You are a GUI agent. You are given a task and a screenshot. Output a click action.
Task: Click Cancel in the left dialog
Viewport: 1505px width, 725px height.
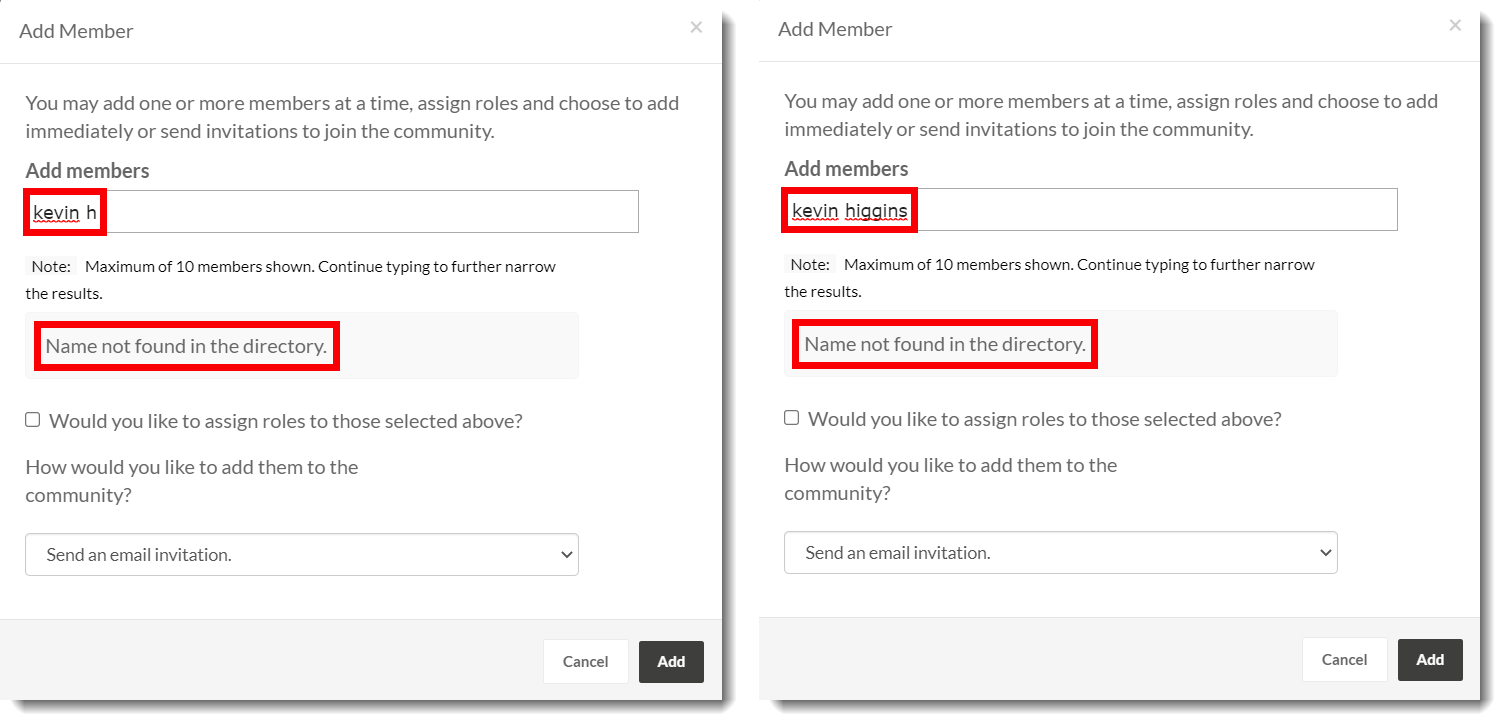(x=586, y=662)
